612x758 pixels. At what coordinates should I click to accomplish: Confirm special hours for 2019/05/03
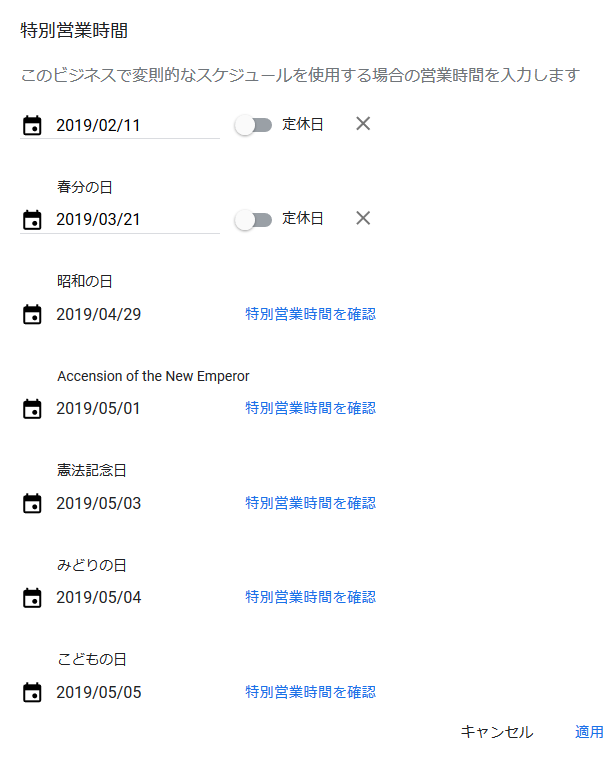pos(310,503)
